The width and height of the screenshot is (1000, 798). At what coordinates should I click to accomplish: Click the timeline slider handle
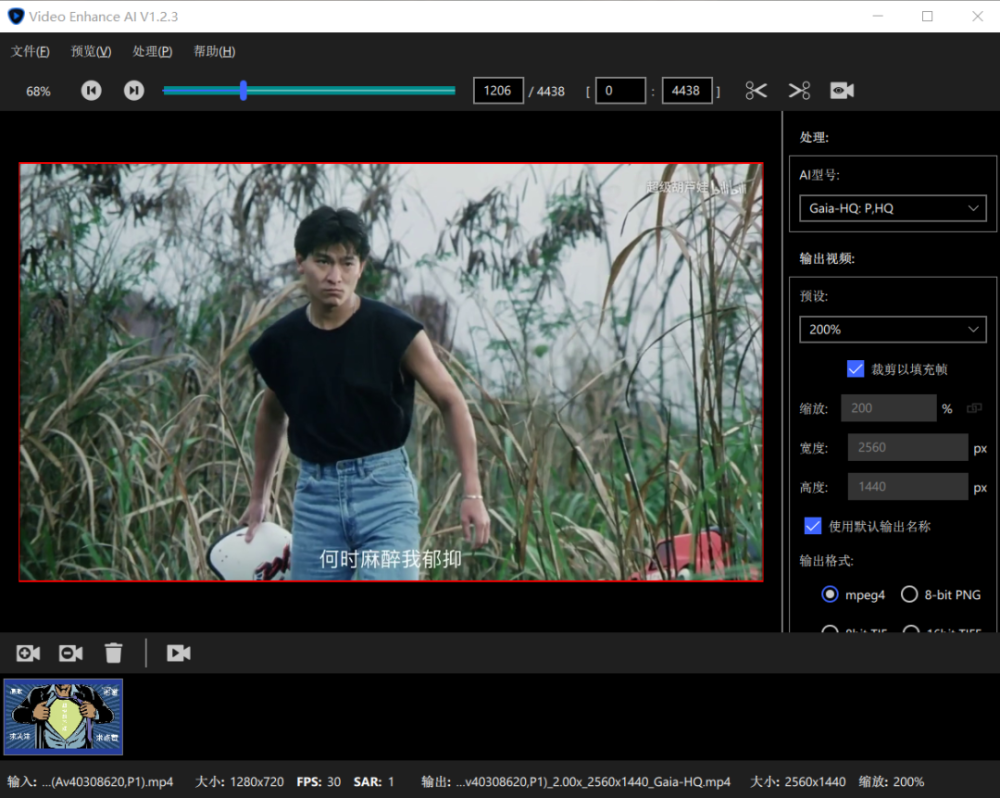coord(243,91)
